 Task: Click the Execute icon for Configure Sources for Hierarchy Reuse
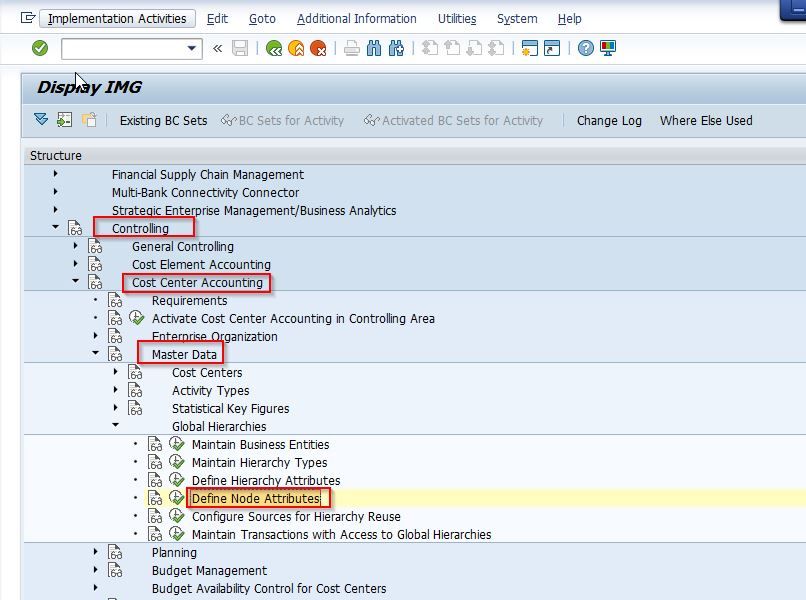176,516
